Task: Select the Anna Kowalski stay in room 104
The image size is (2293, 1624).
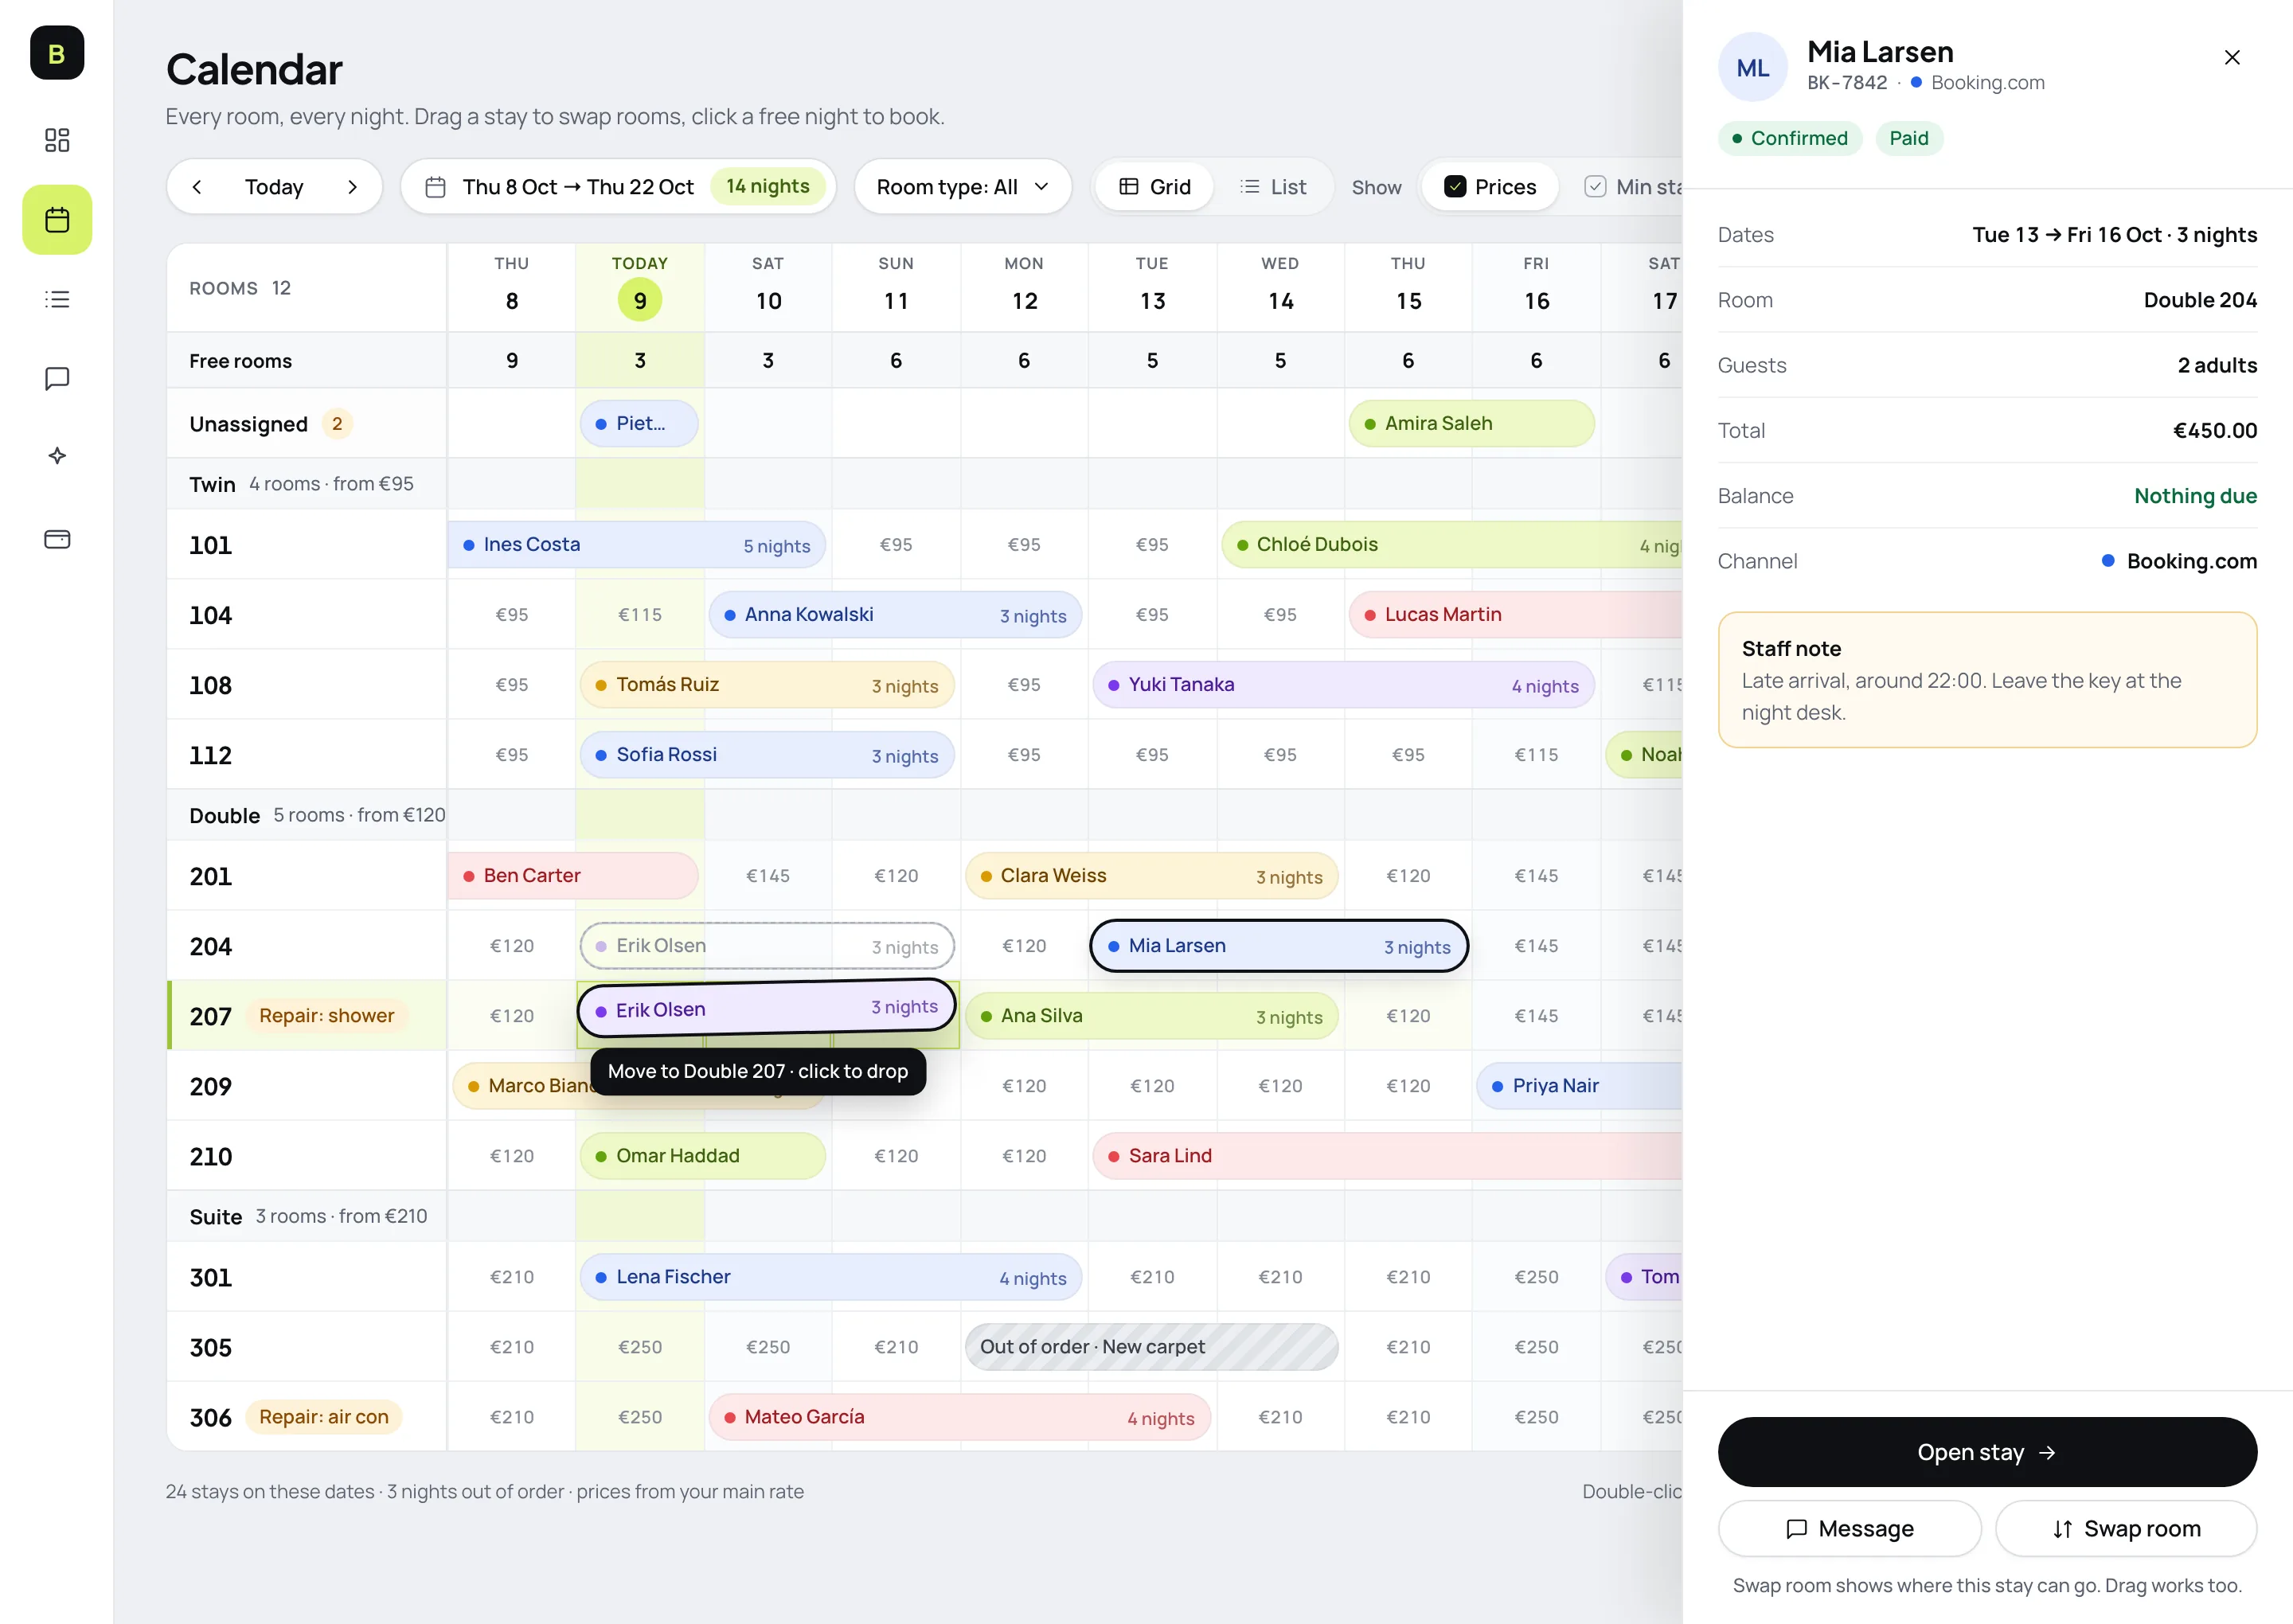Action: click(x=895, y=615)
